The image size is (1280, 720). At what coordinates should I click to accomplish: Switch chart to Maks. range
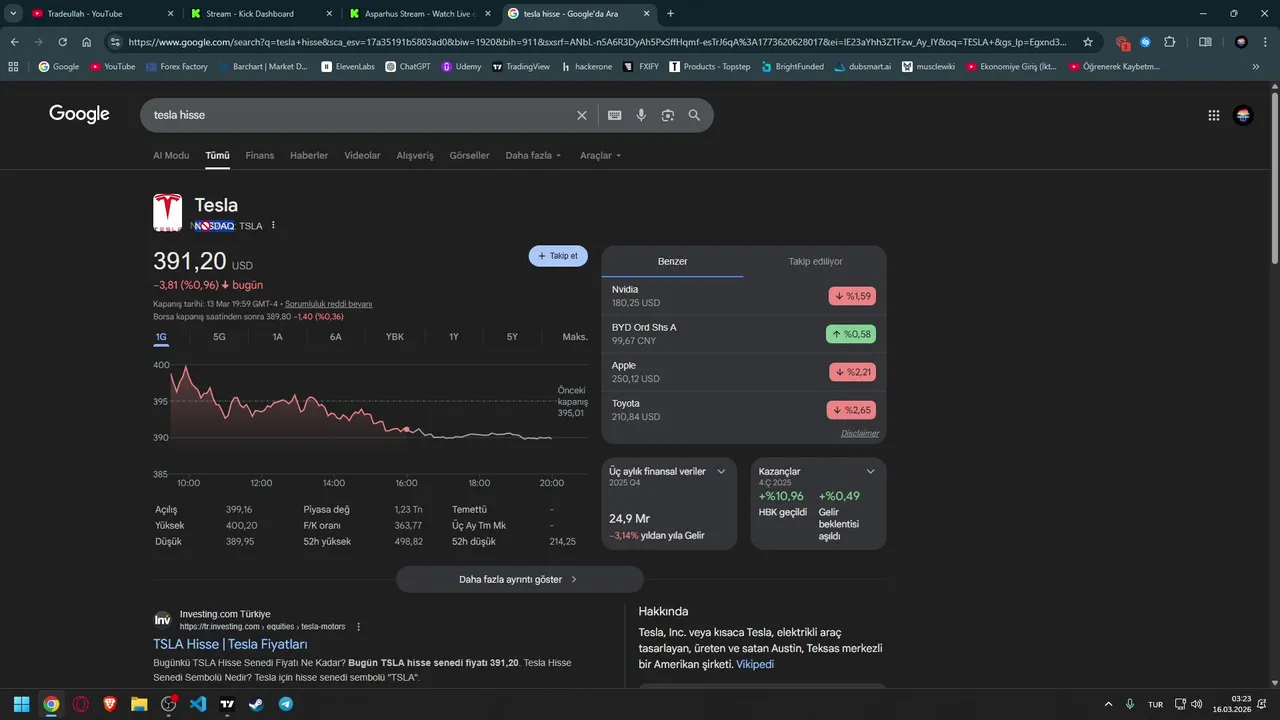pos(575,337)
